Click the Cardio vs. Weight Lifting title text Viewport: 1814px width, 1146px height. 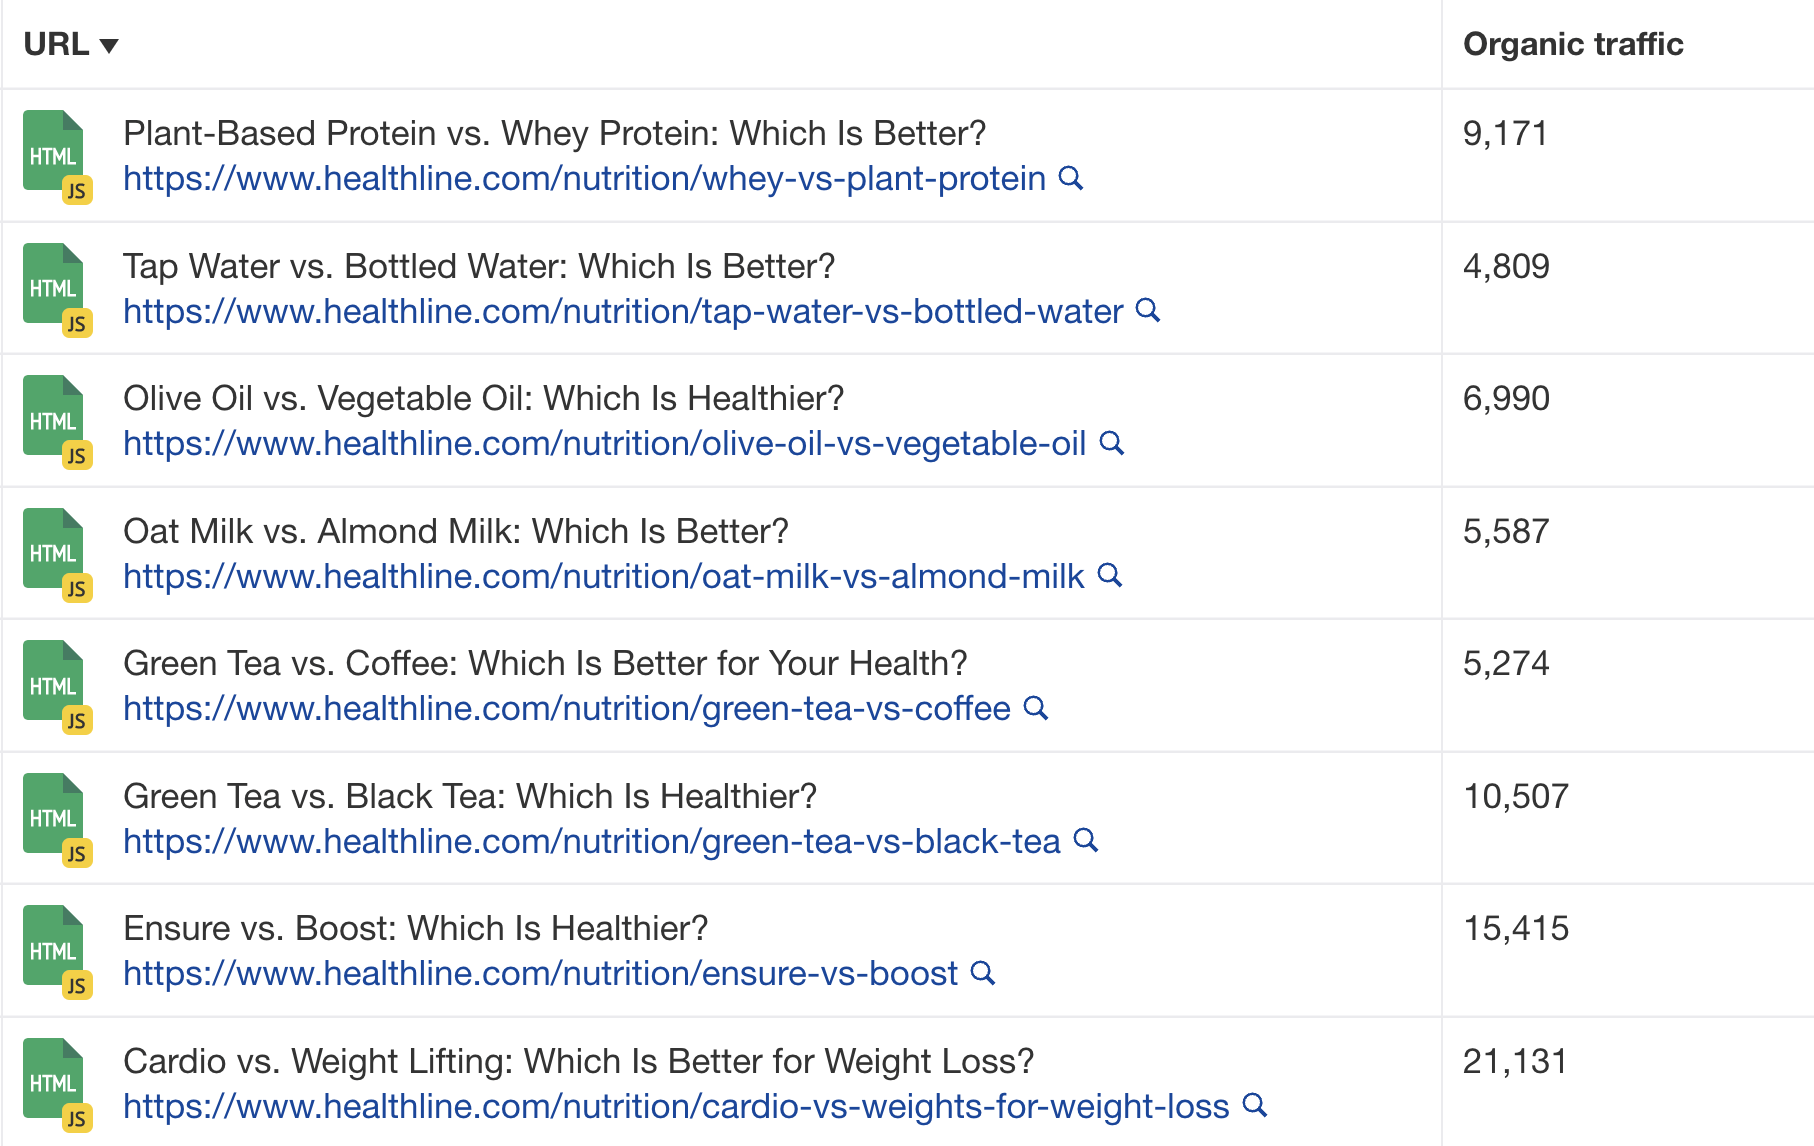579,1061
